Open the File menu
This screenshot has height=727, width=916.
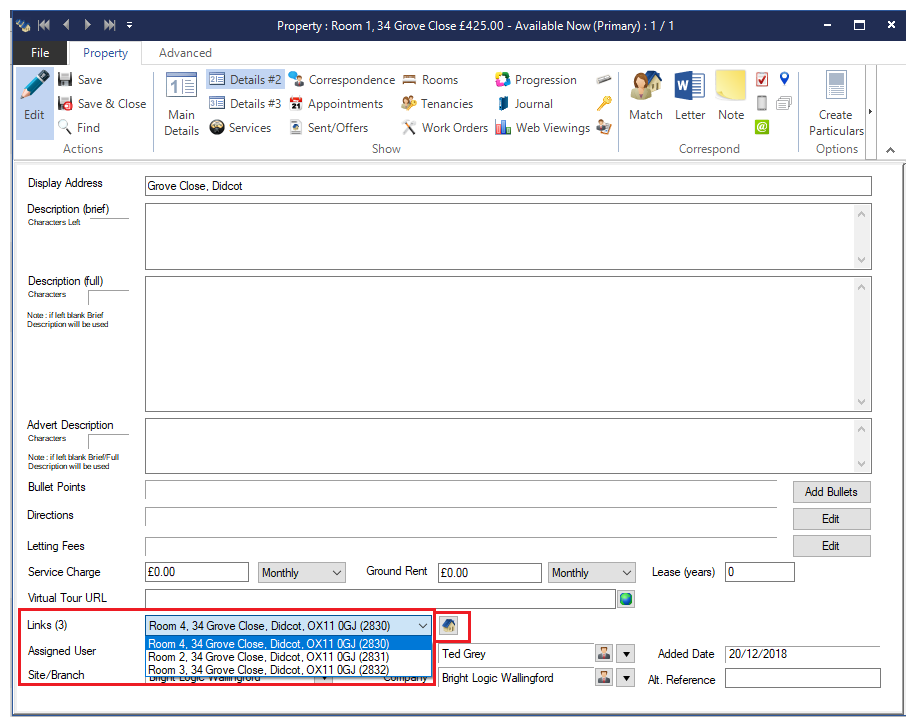(x=40, y=53)
